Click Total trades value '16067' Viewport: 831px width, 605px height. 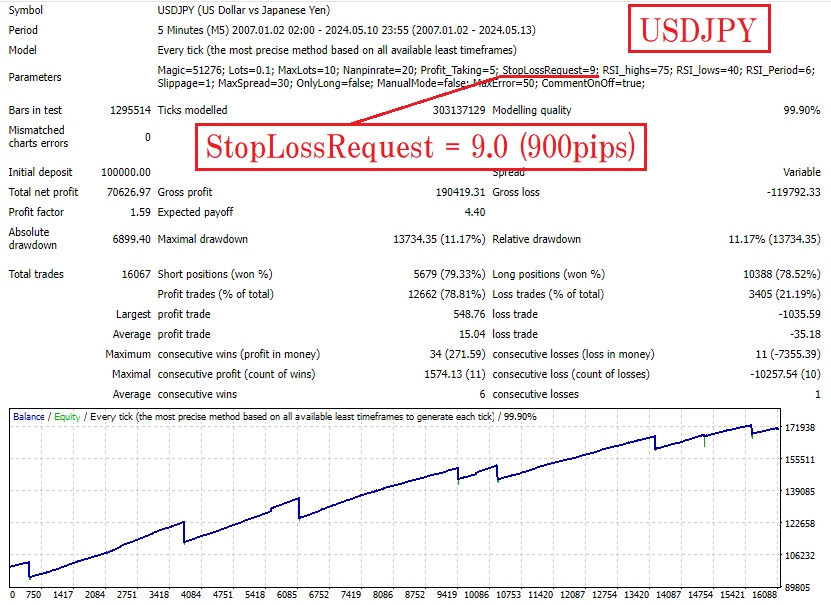[x=136, y=274]
